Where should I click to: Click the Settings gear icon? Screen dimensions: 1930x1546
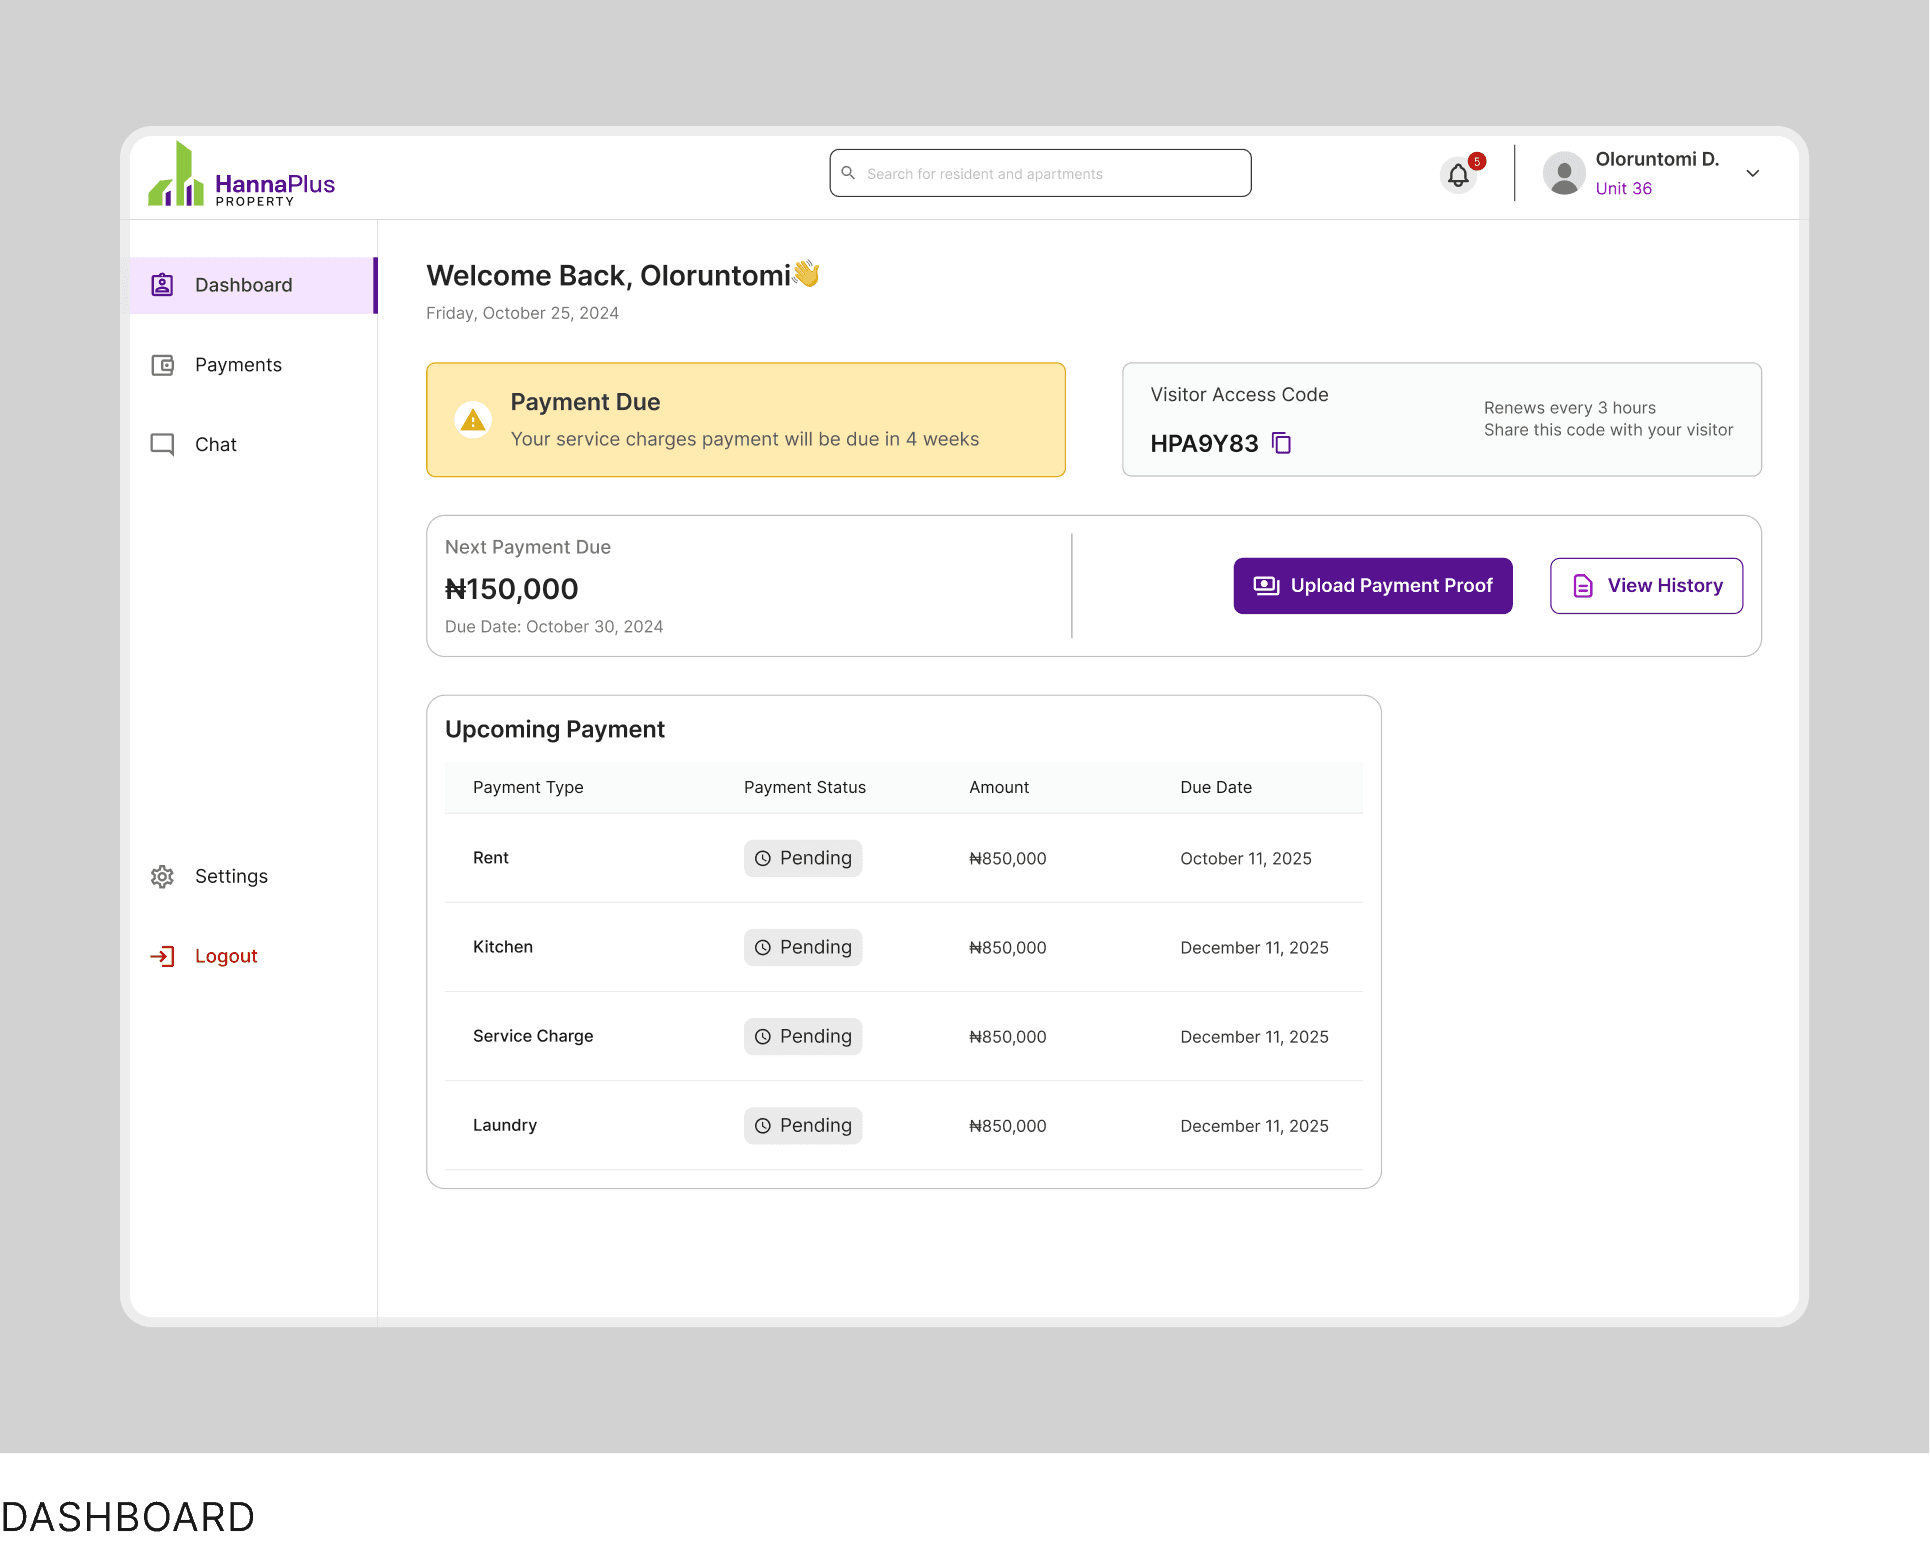coord(162,877)
